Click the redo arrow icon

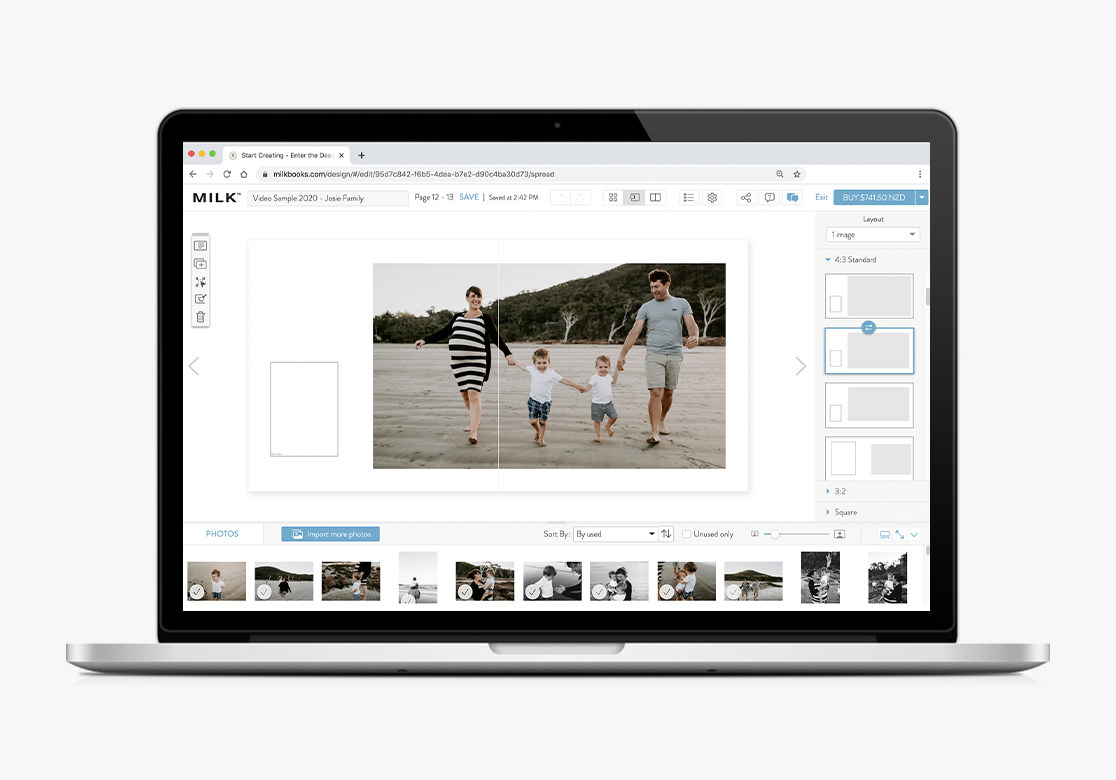(581, 198)
